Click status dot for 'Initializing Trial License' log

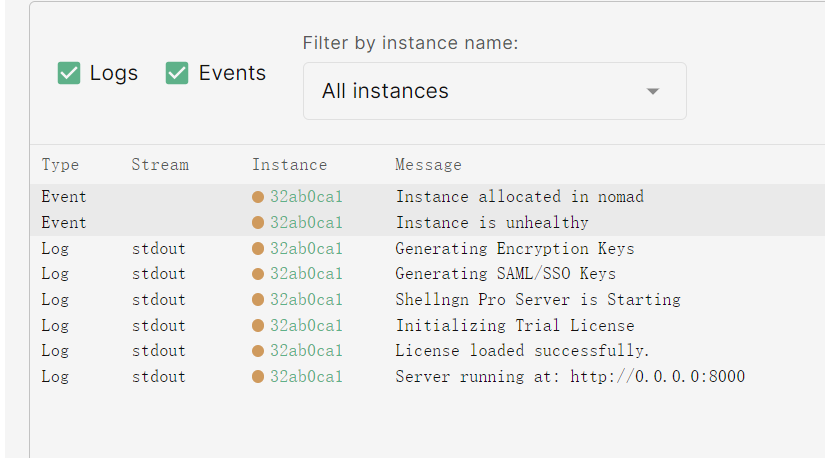coord(258,326)
